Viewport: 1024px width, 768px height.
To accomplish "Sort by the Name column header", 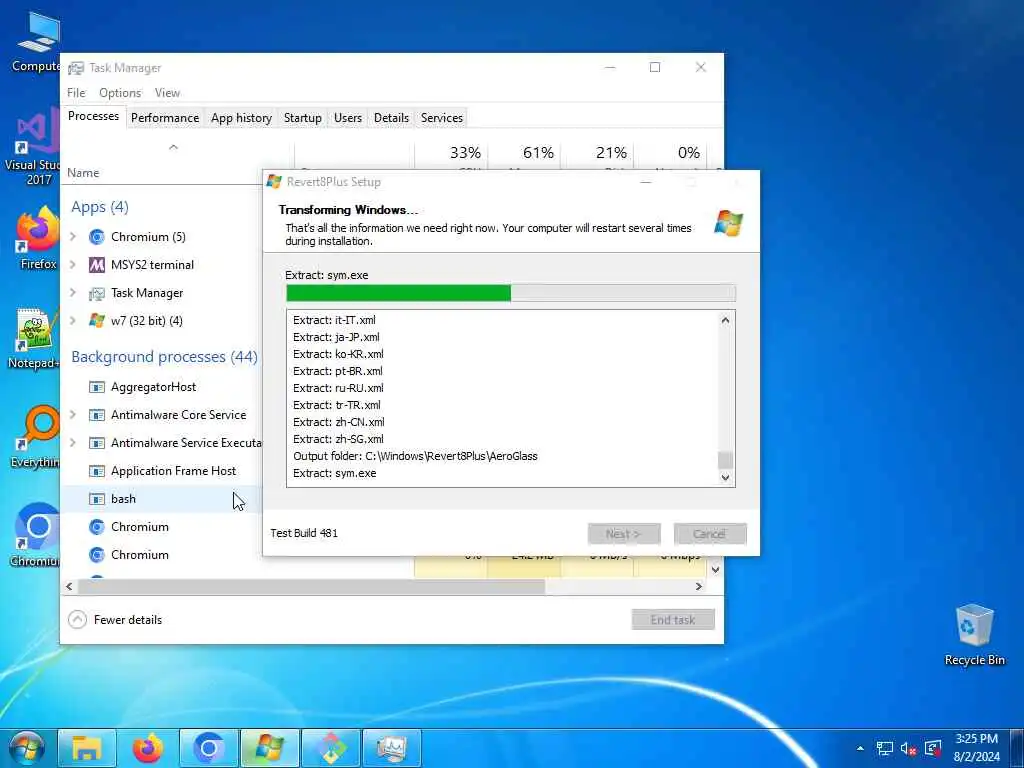I will pyautogui.click(x=83, y=173).
